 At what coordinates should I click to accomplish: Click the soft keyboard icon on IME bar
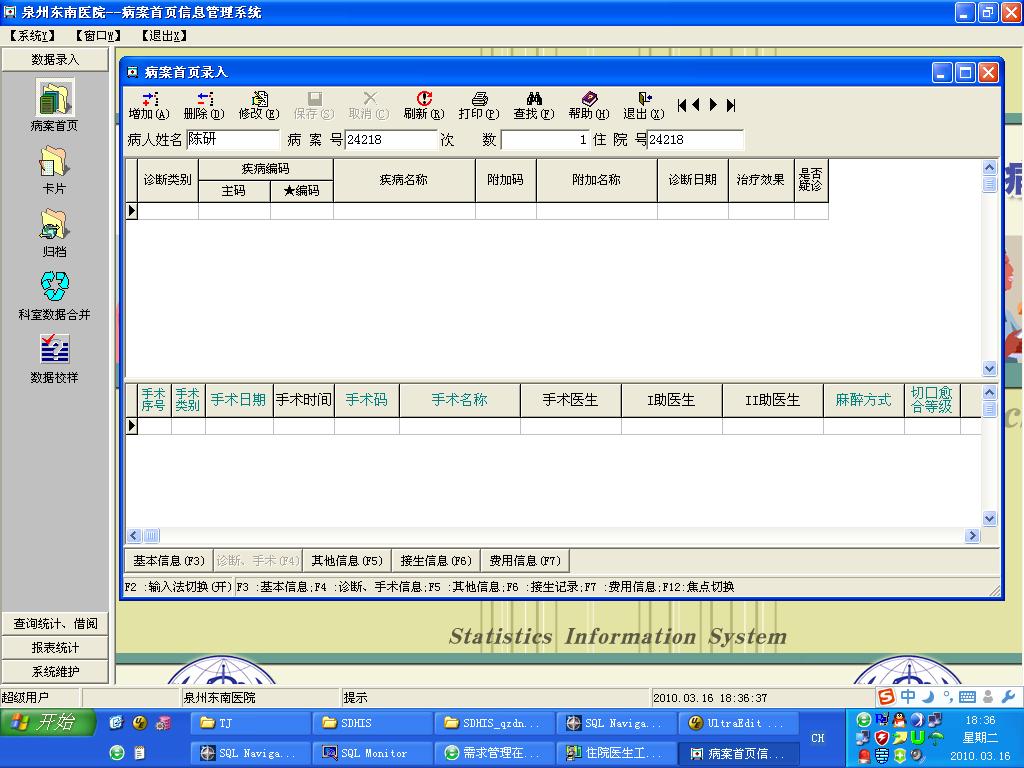[967, 697]
